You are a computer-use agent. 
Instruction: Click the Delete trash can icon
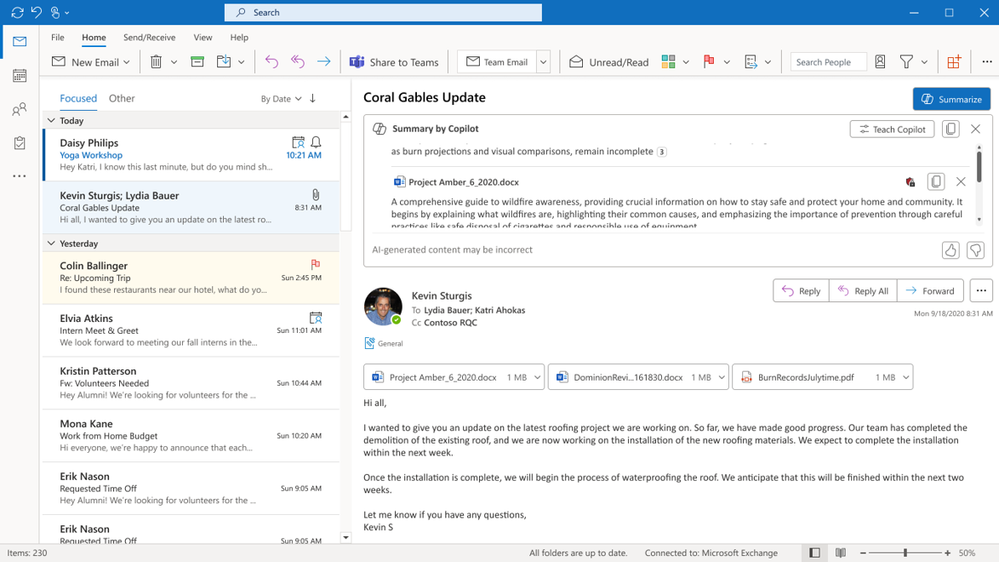(156, 62)
